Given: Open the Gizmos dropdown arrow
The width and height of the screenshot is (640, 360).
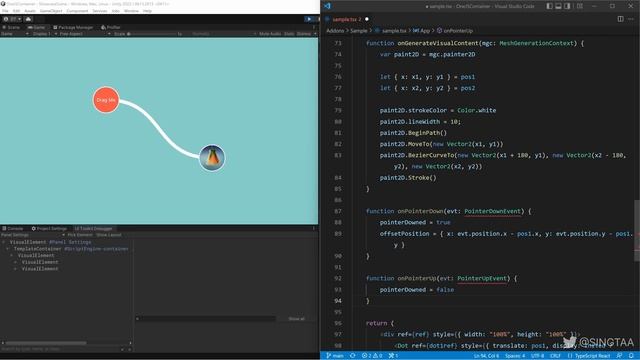Looking at the screenshot, I should pyautogui.click(x=315, y=34).
